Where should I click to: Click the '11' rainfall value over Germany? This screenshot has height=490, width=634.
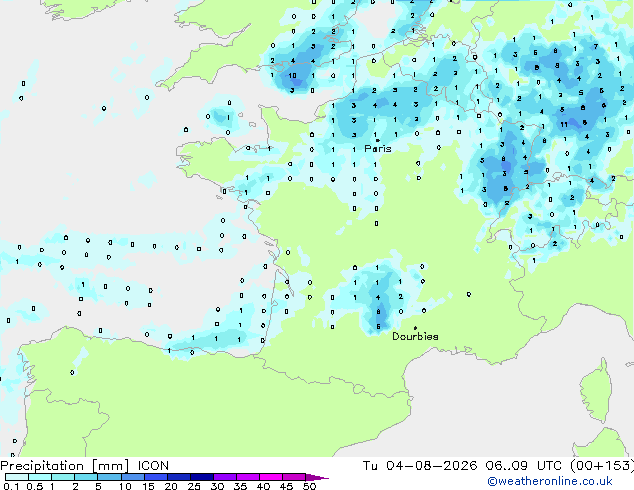564,125
